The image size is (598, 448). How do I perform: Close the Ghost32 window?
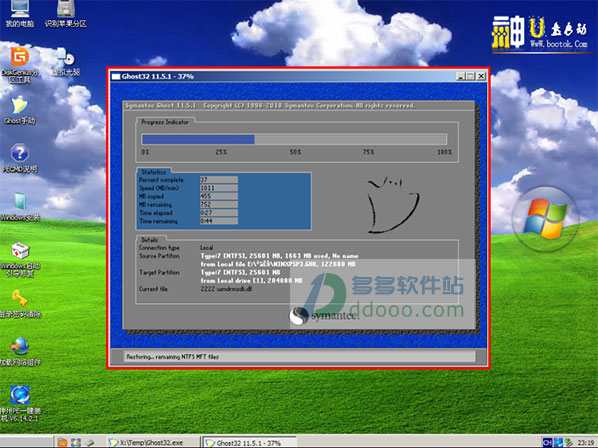point(481,76)
